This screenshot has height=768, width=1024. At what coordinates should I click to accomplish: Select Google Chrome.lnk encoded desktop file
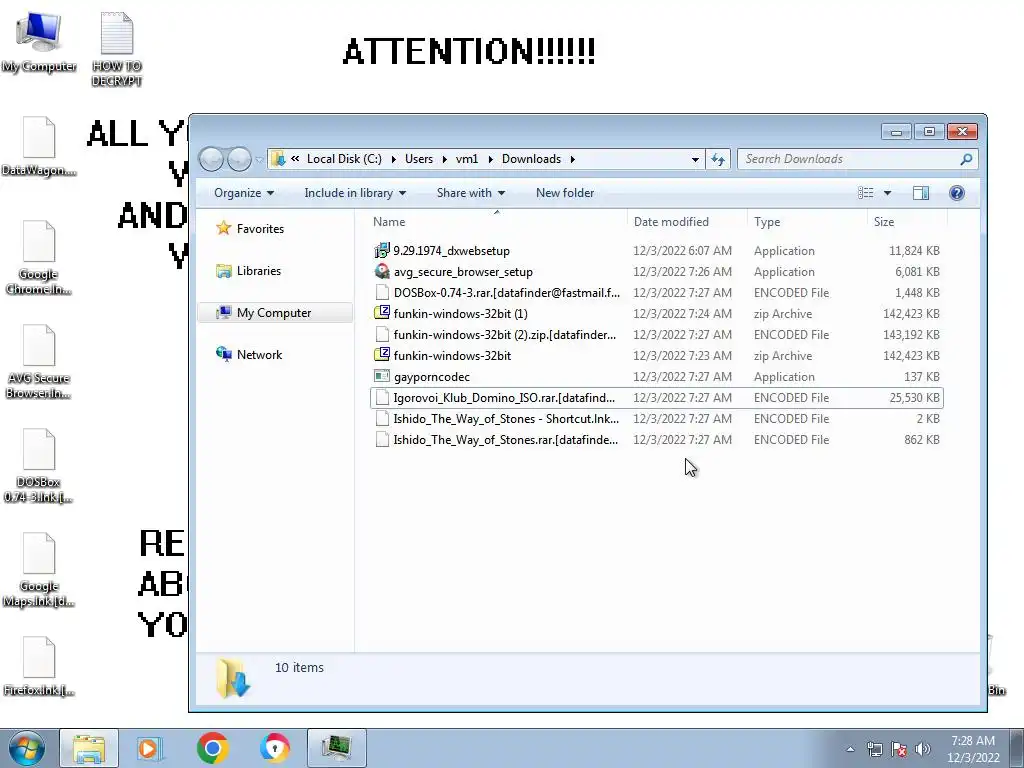39,258
